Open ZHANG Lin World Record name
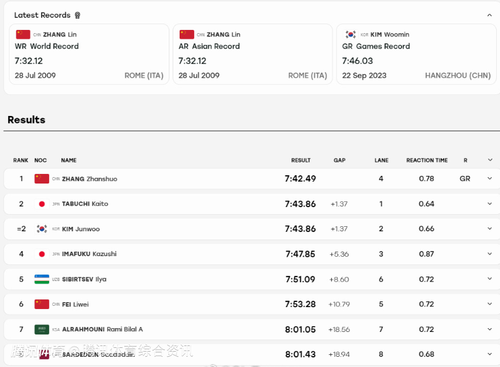The width and height of the screenshot is (500, 367). coord(60,34)
